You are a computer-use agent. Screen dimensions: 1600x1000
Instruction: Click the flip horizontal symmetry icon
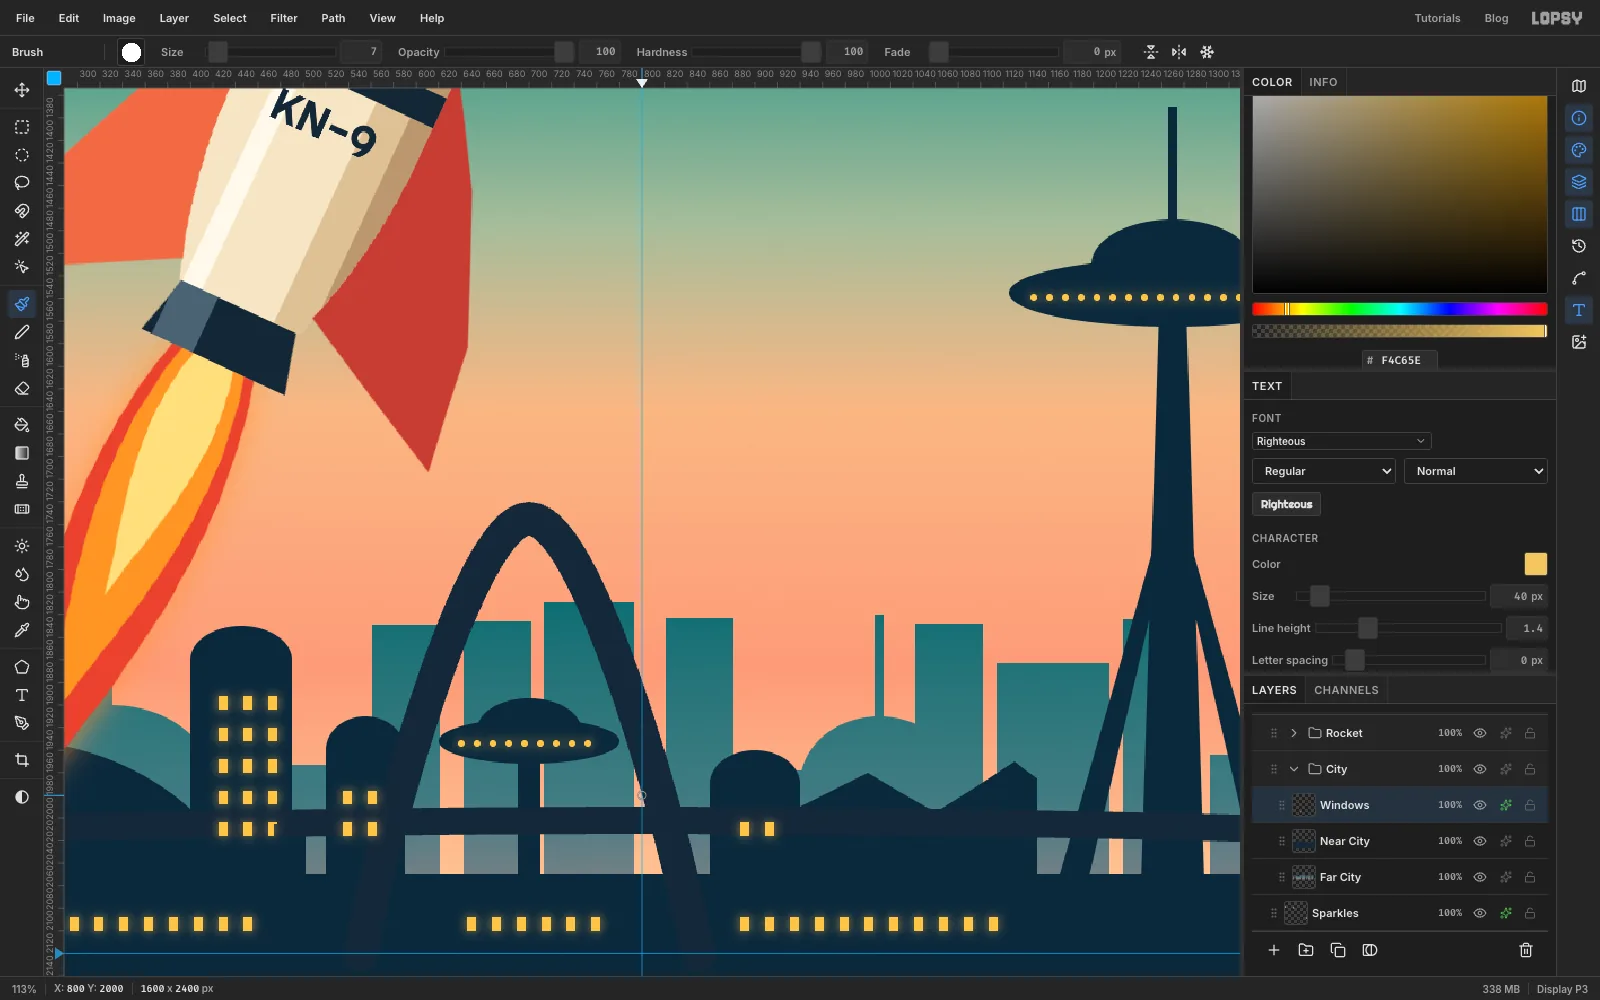1179,52
